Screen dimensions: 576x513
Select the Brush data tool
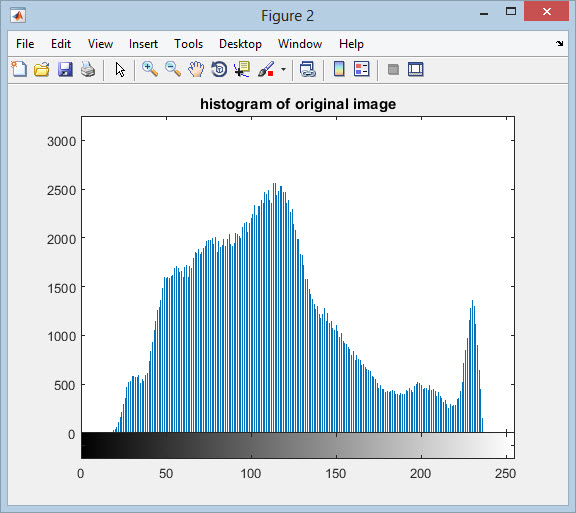266,69
